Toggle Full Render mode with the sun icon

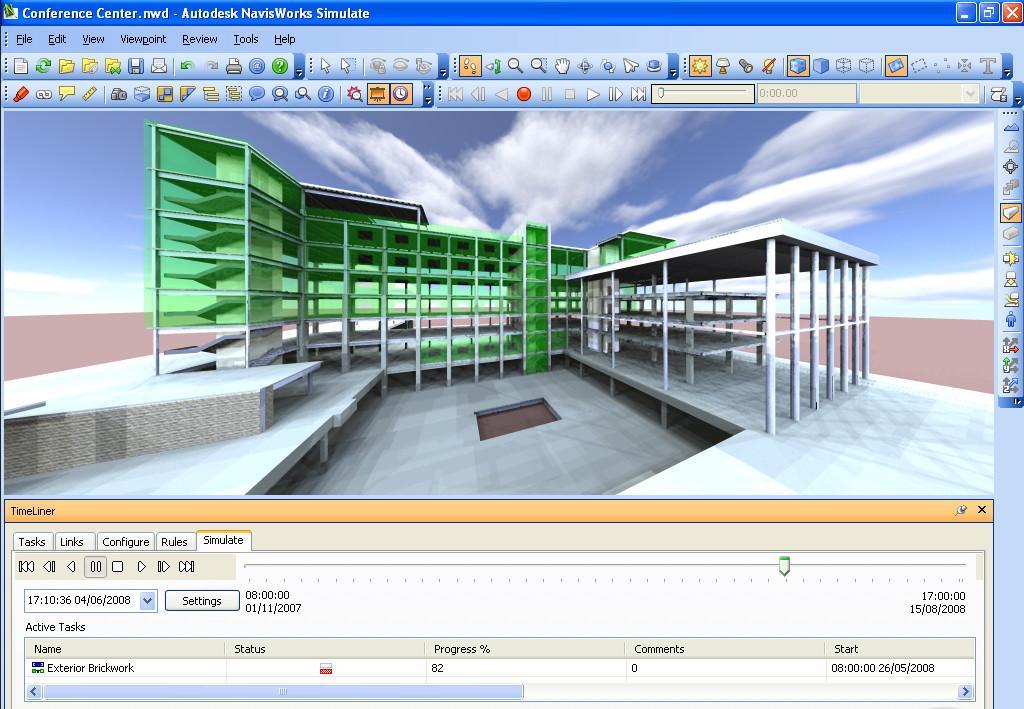point(698,67)
